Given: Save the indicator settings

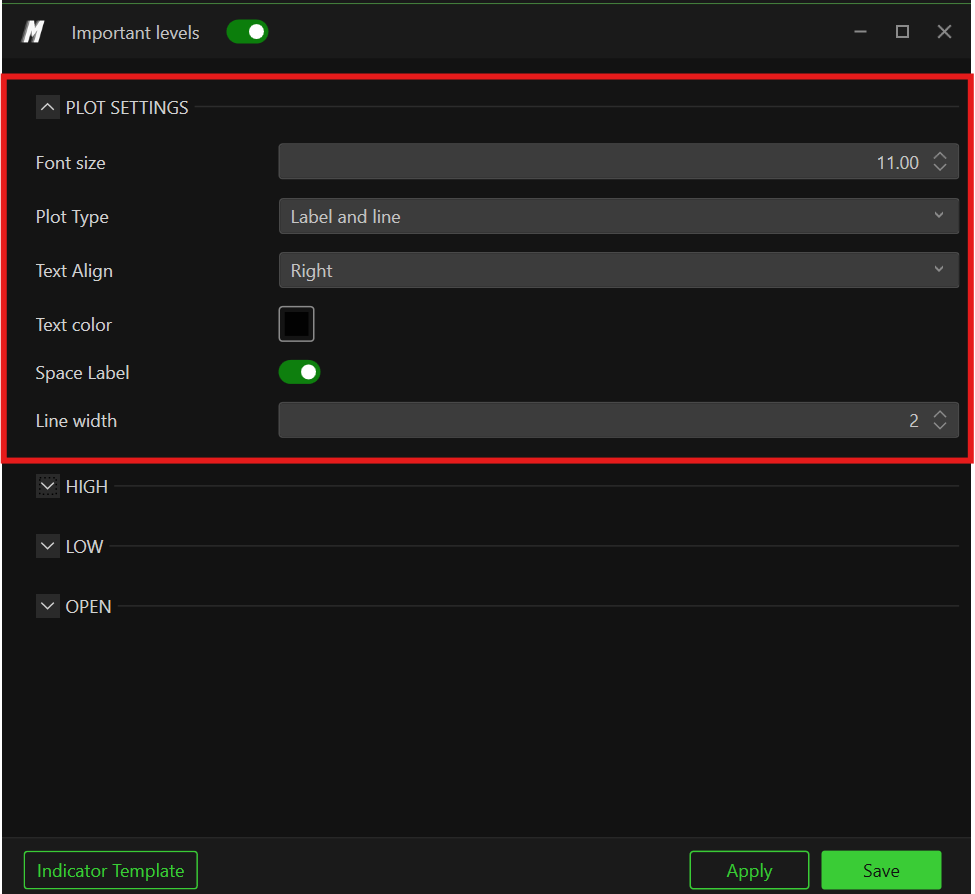Looking at the screenshot, I should tap(881, 870).
